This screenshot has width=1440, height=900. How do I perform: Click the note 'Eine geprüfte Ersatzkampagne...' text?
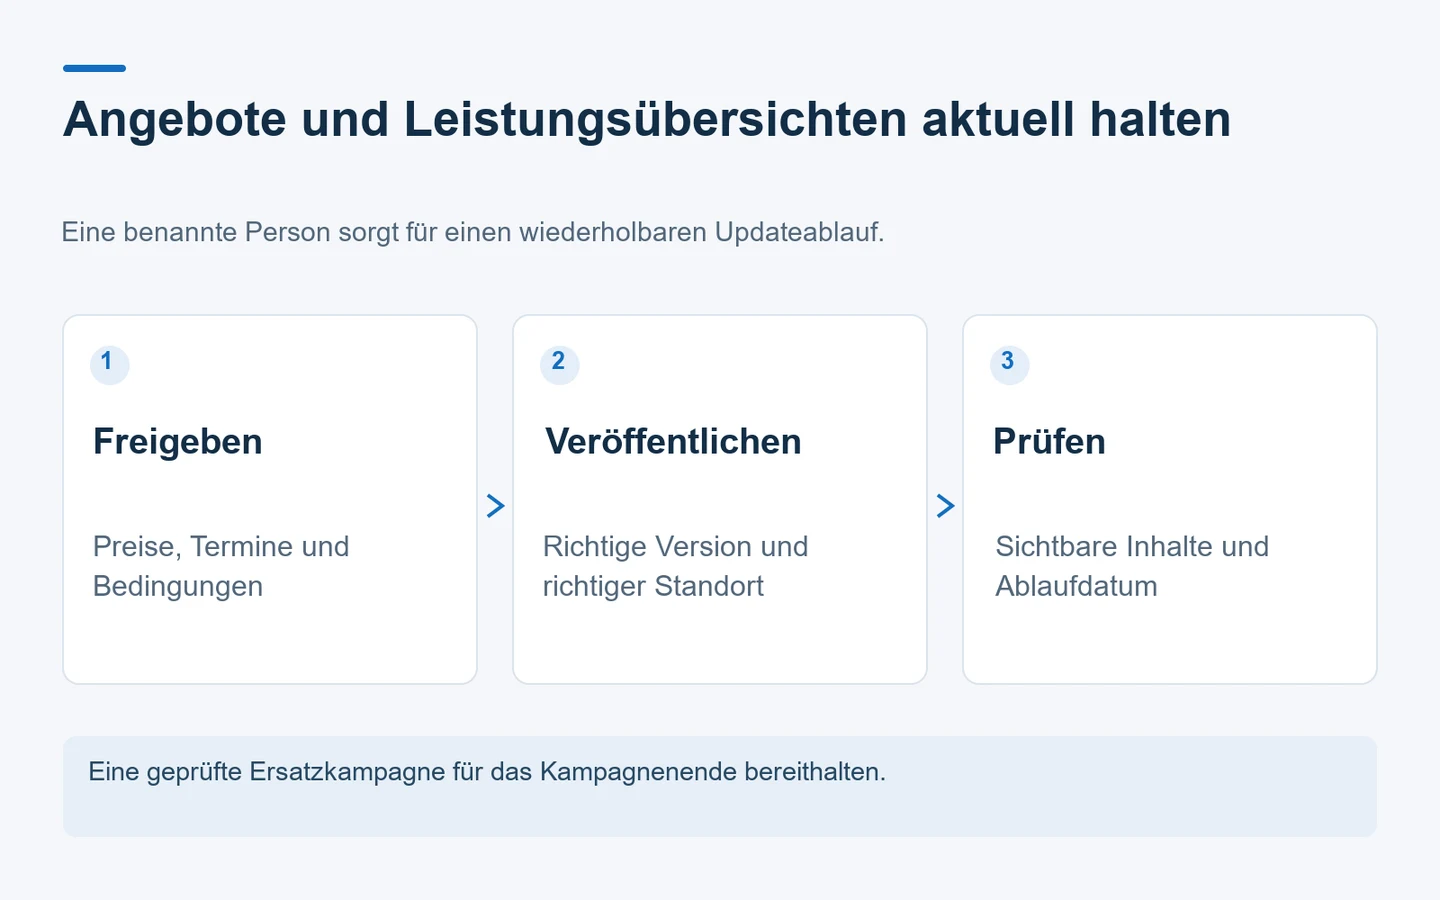pyautogui.click(x=487, y=772)
